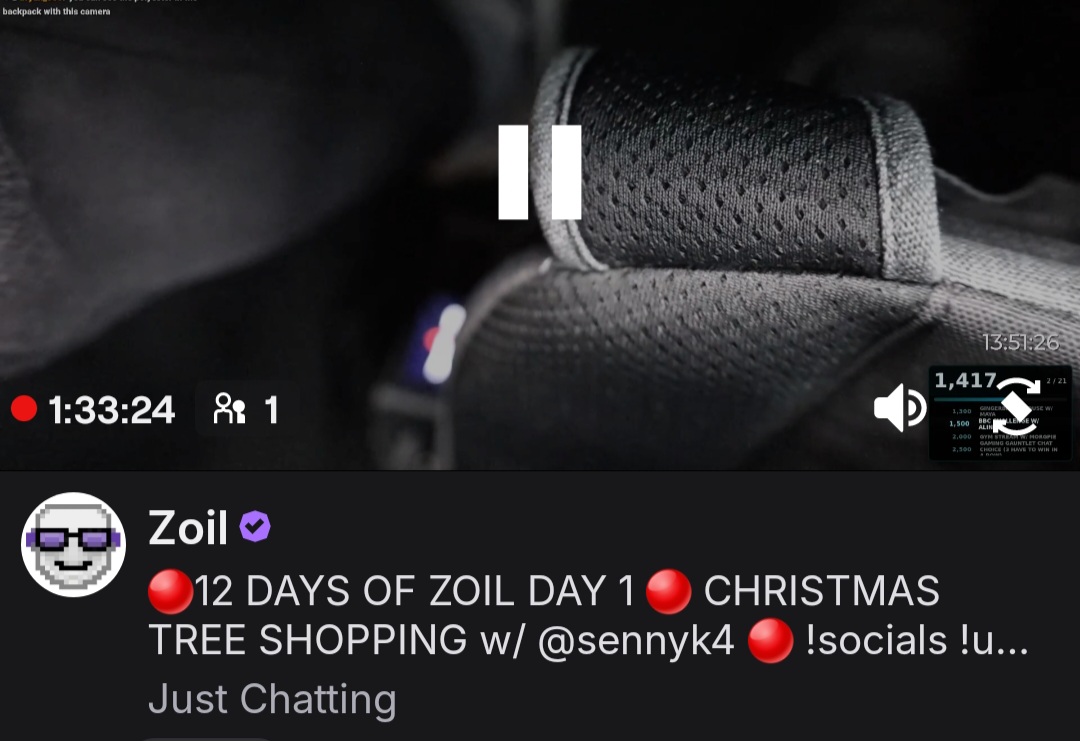Open Zoil's pixel face profile avatar
1080x741 pixels.
[73, 544]
